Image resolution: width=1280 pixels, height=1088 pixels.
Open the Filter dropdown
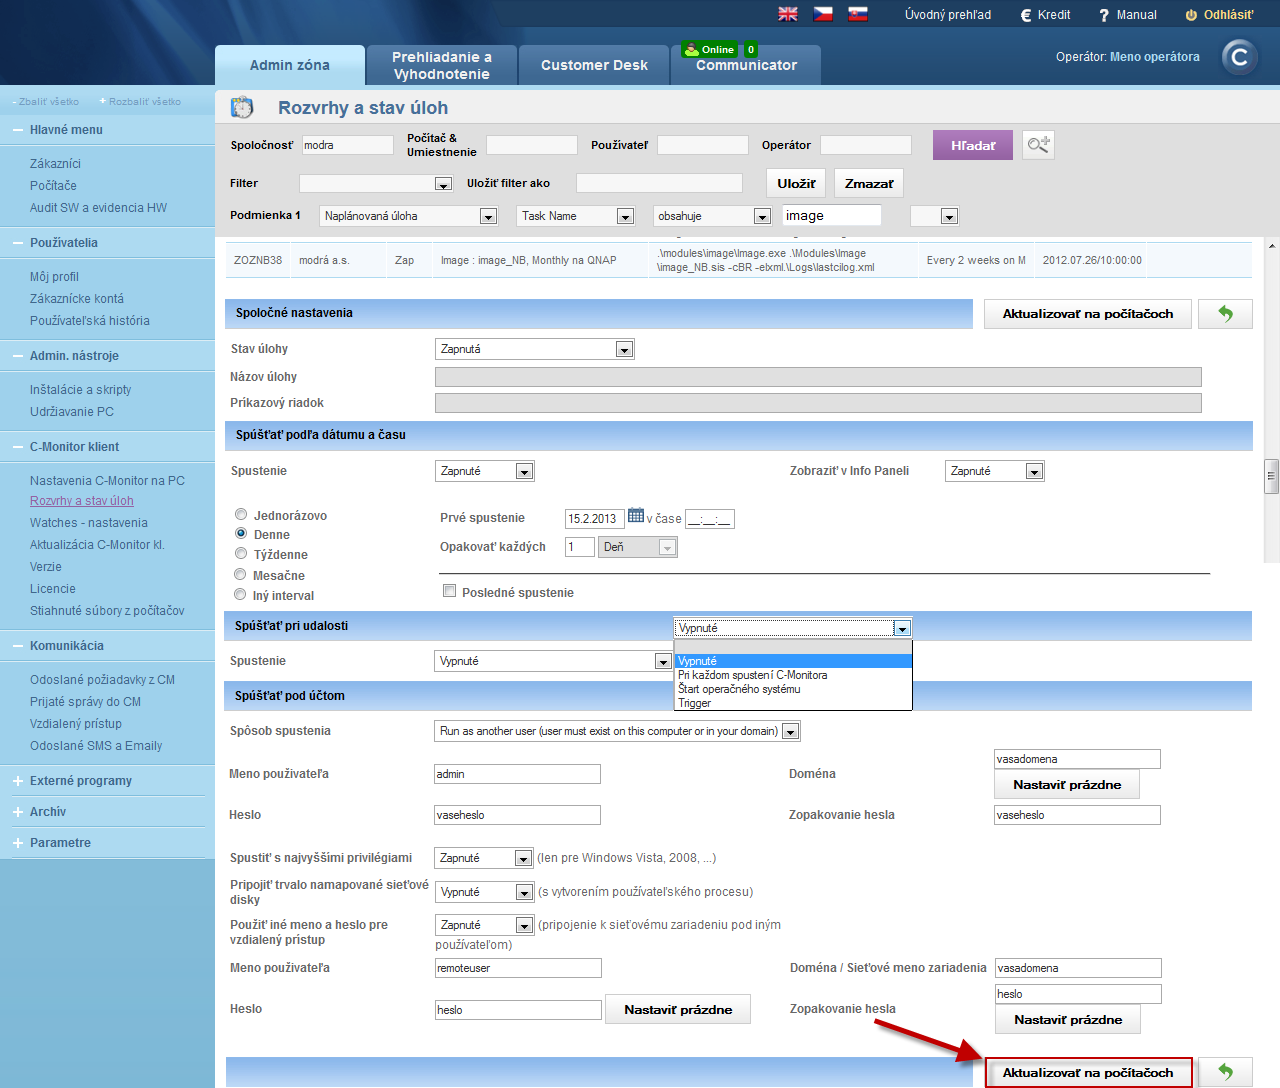(376, 183)
